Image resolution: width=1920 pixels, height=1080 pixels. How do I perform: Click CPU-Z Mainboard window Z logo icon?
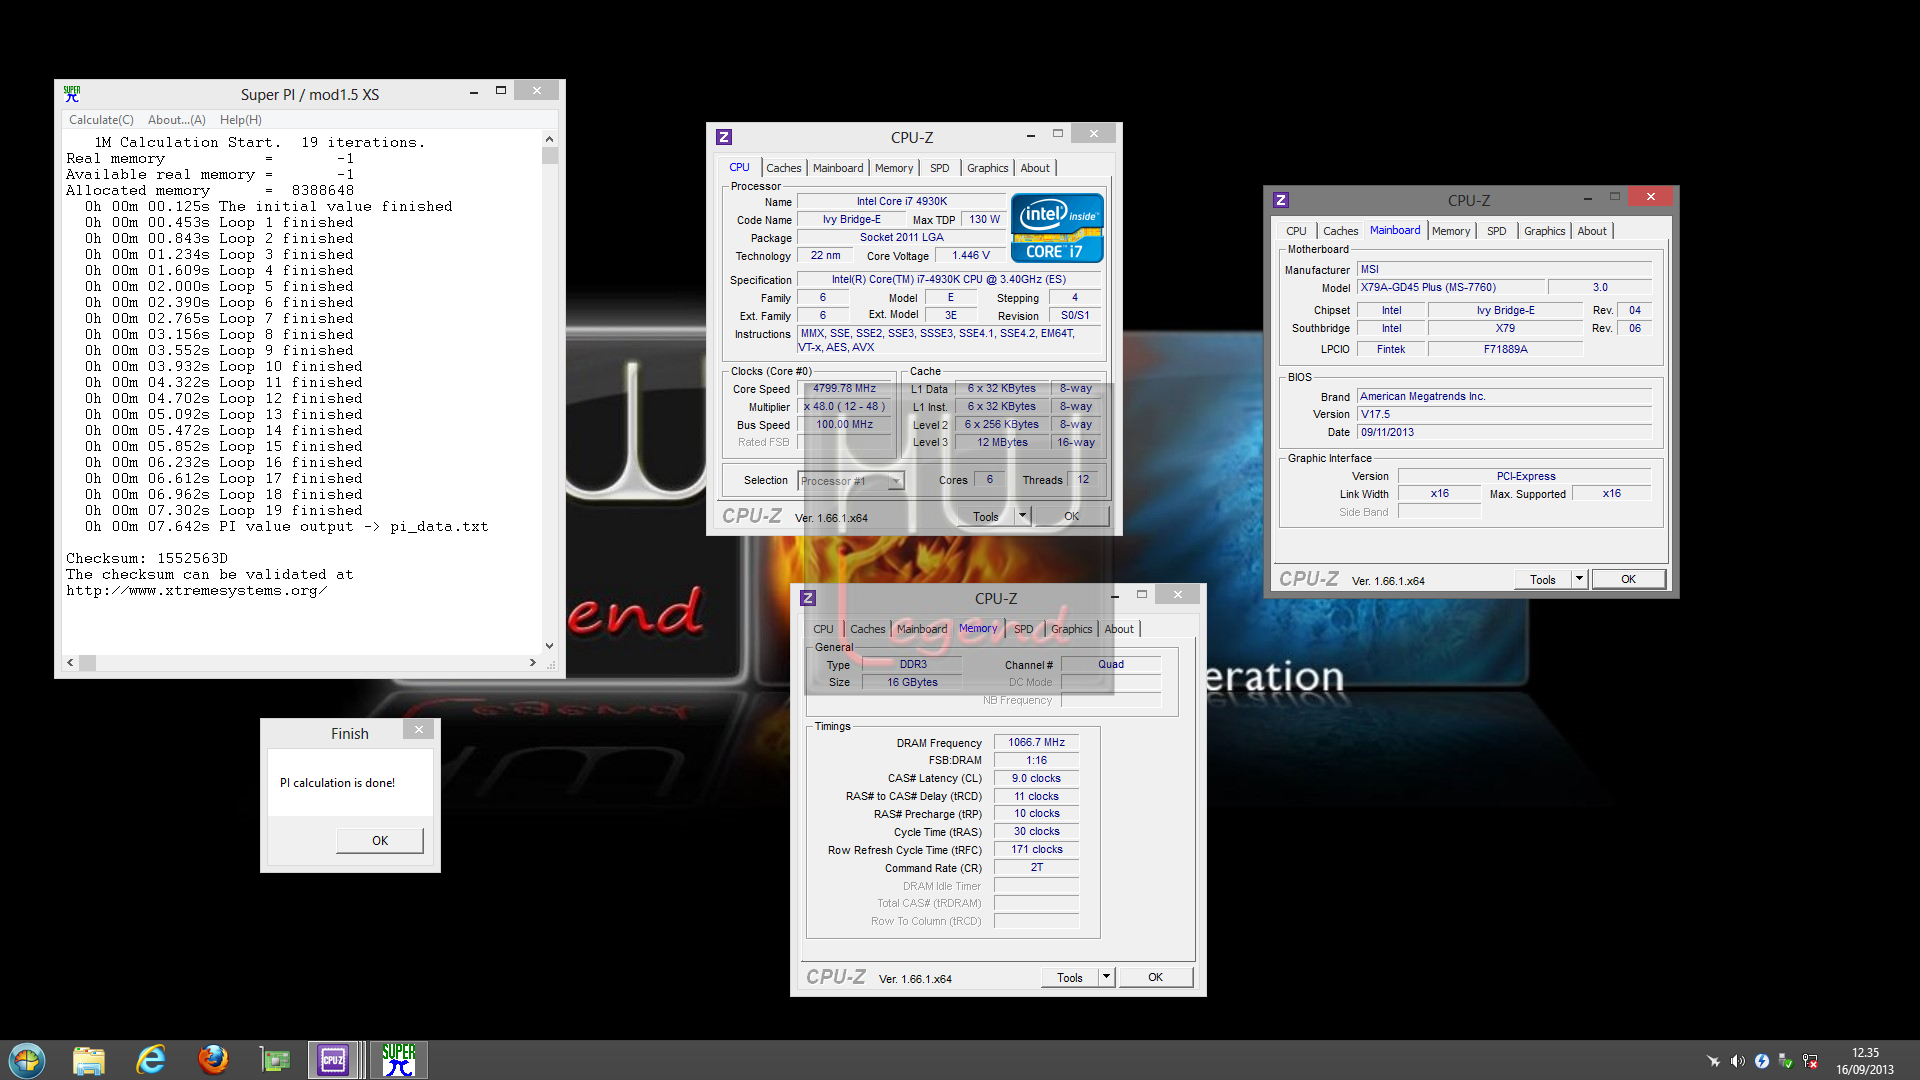pyautogui.click(x=1281, y=200)
